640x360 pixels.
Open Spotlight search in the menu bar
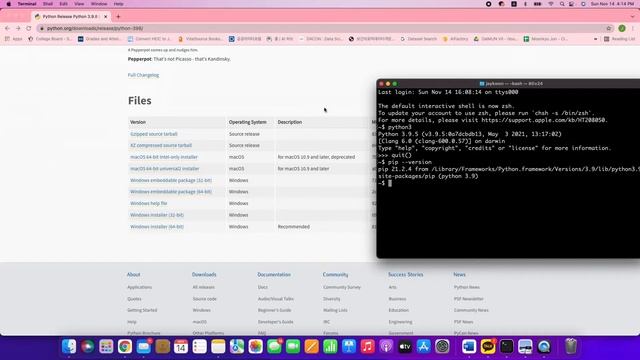562,4
